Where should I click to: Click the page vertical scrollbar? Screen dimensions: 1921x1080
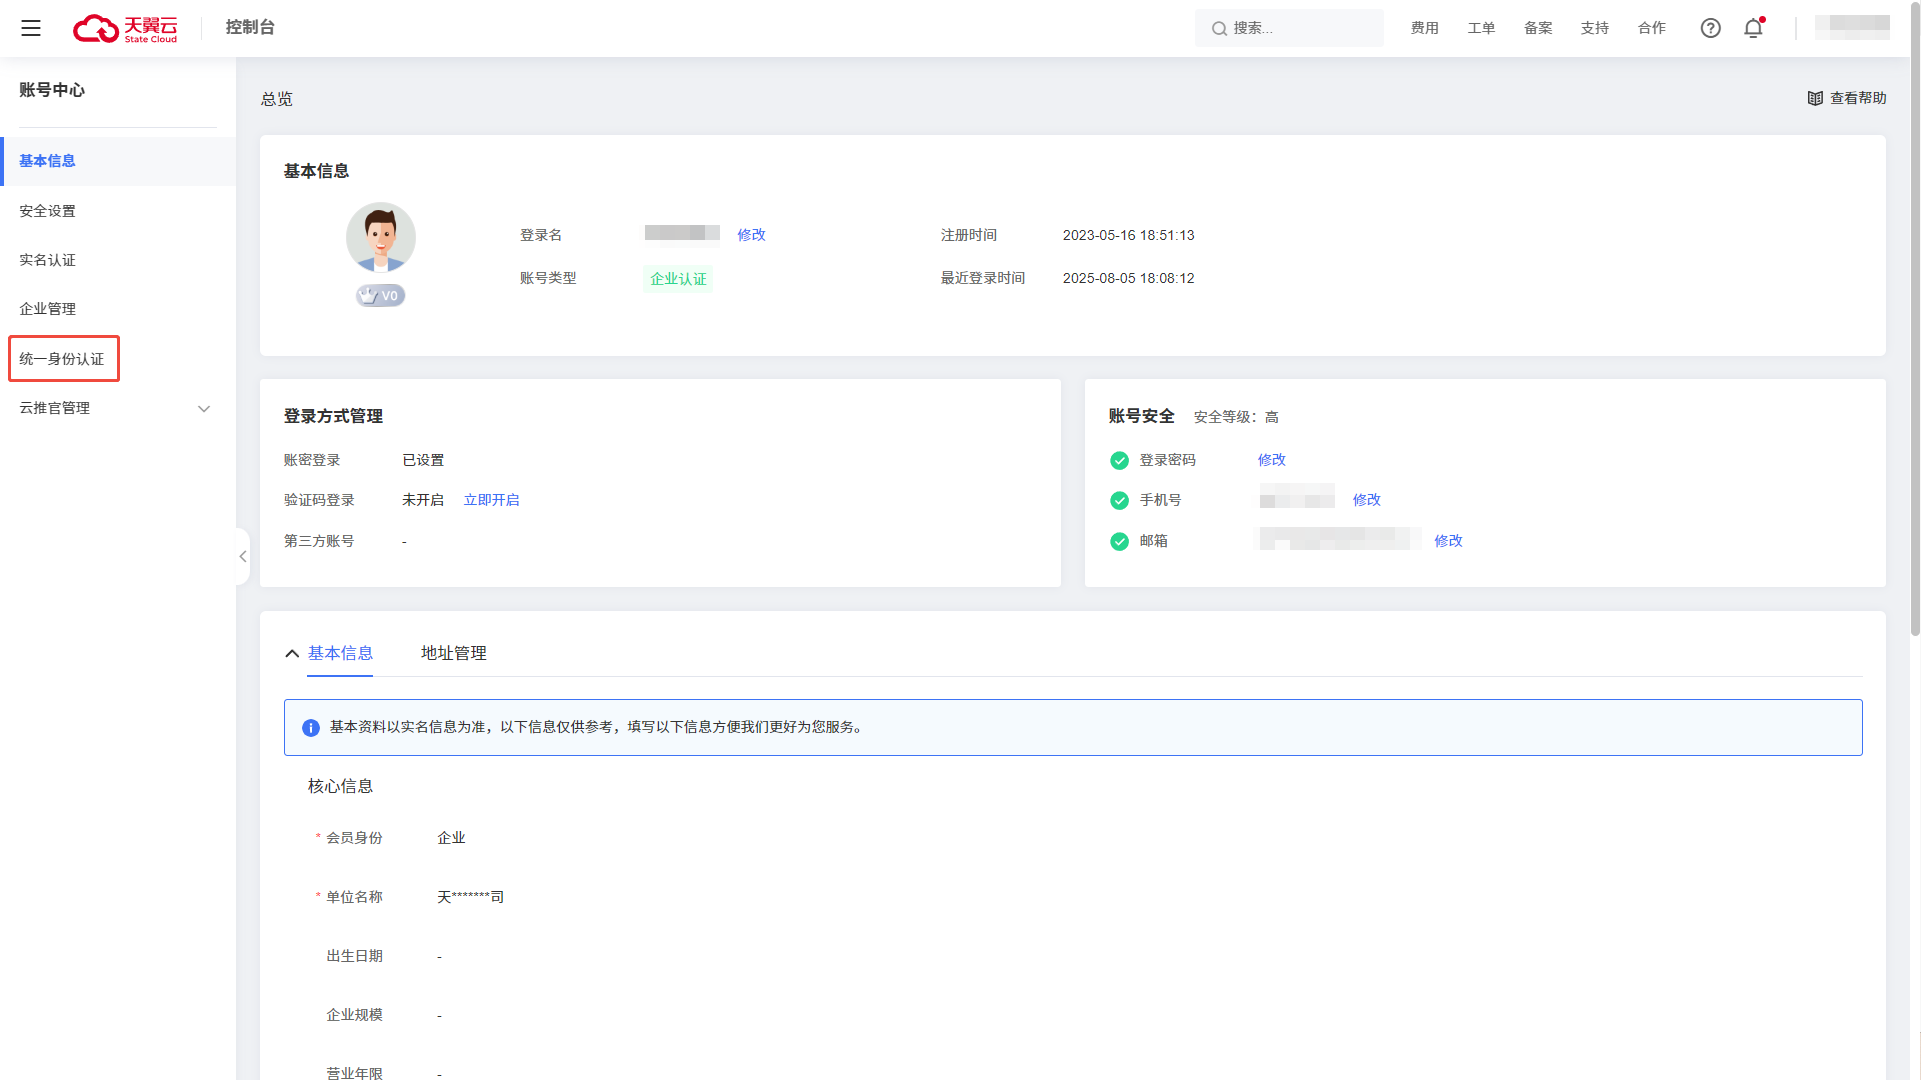(x=1914, y=320)
